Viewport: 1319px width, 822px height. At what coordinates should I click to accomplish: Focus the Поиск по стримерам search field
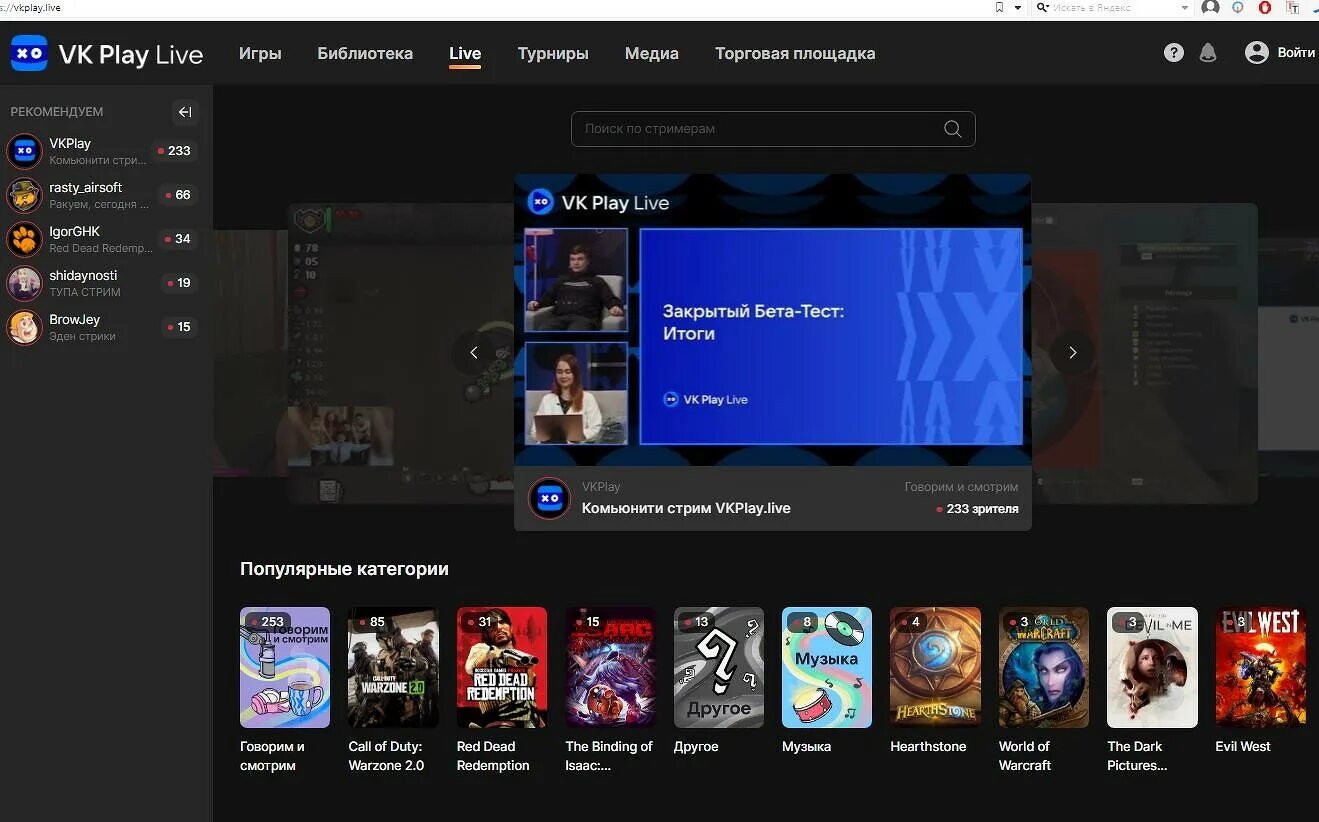(x=773, y=129)
